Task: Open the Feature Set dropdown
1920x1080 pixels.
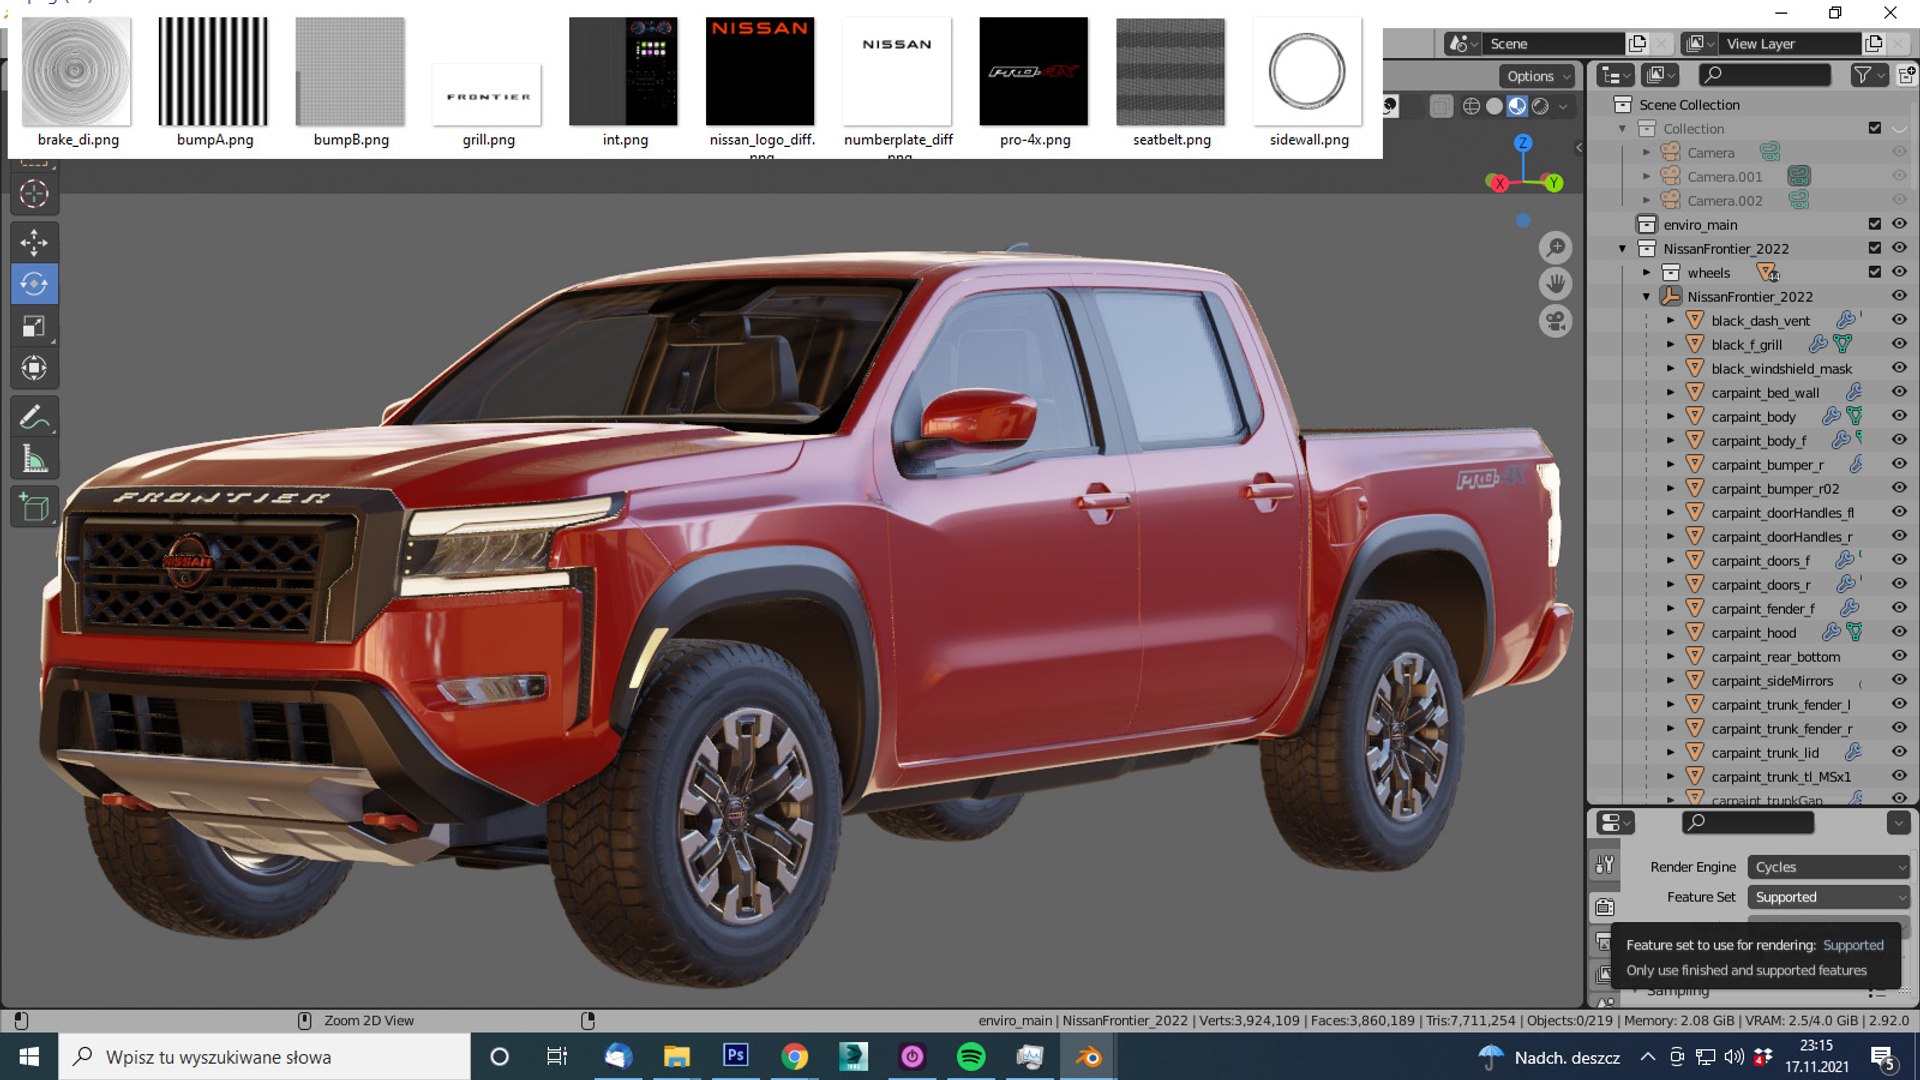Action: pyautogui.click(x=1828, y=897)
